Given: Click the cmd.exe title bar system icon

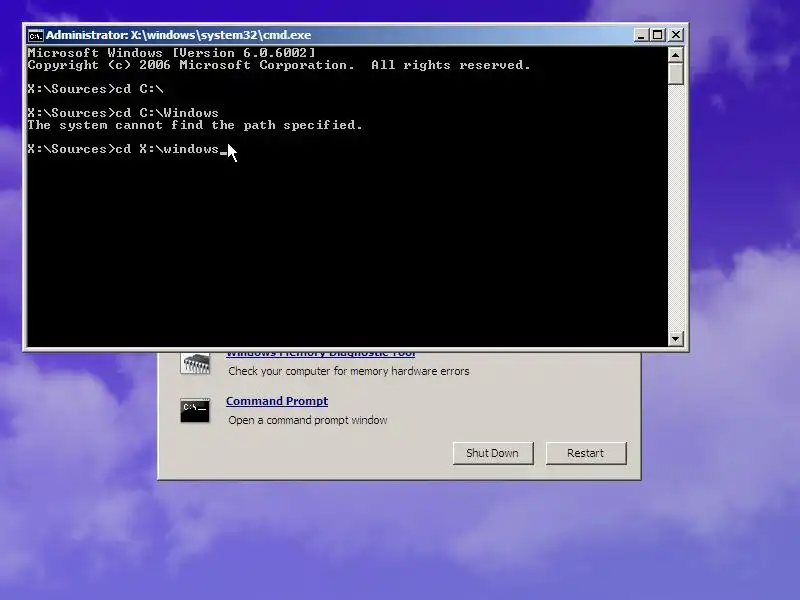Looking at the screenshot, I should pos(36,35).
